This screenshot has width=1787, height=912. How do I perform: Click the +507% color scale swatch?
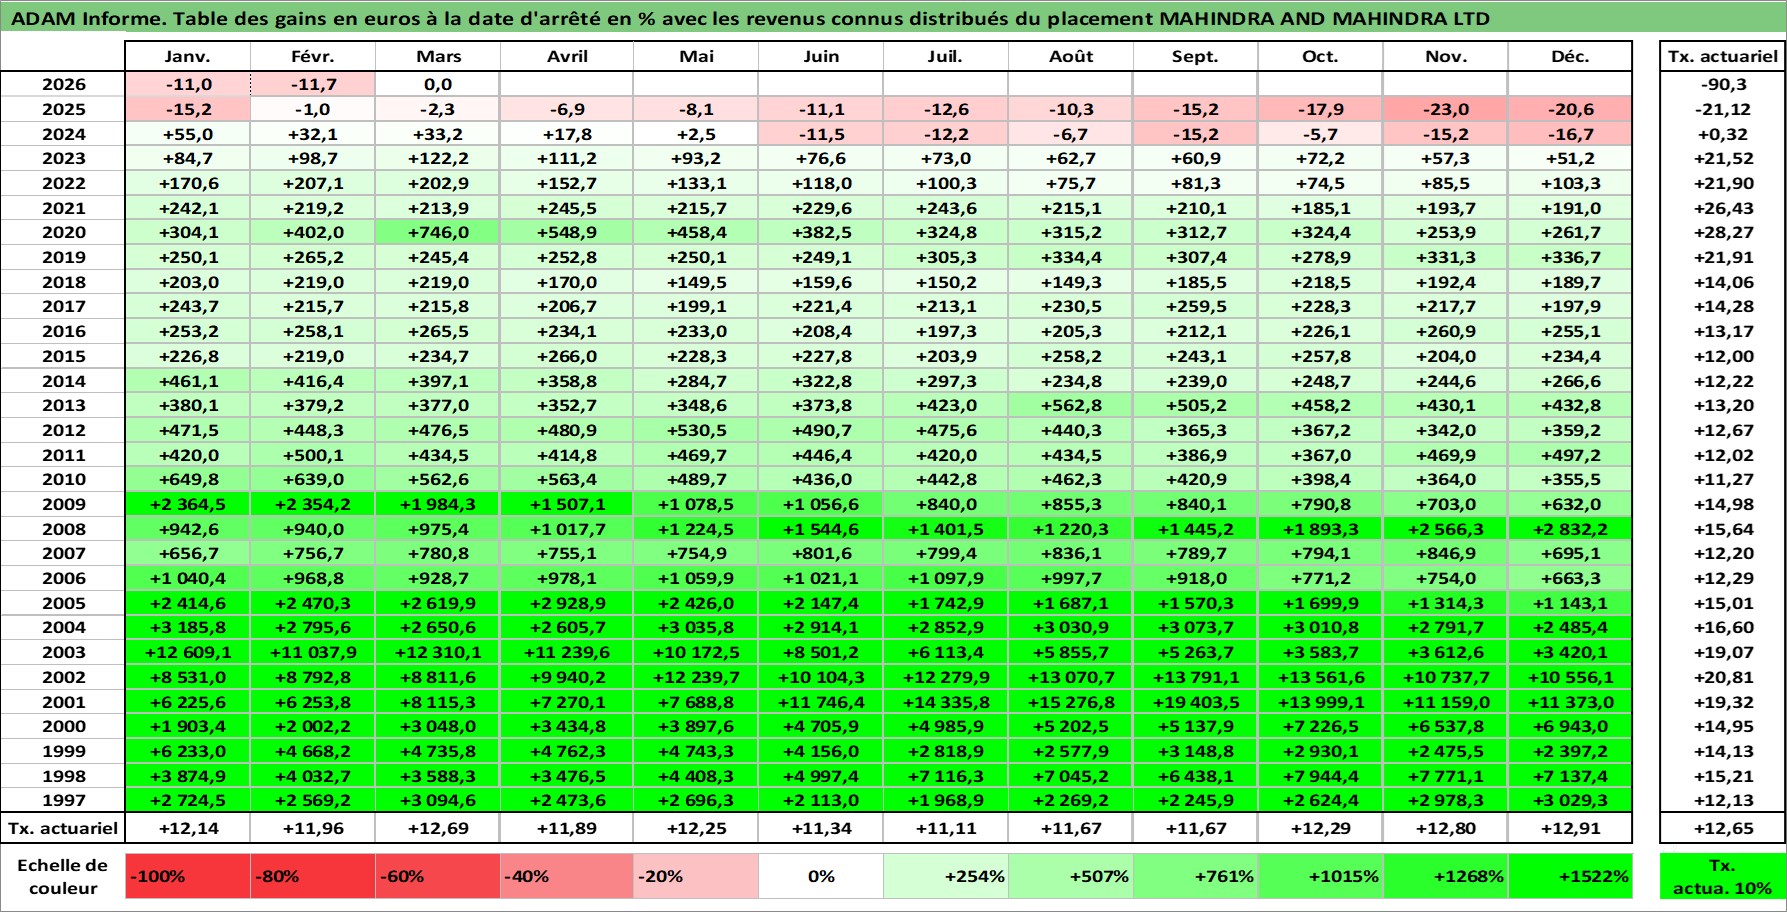[1071, 876]
